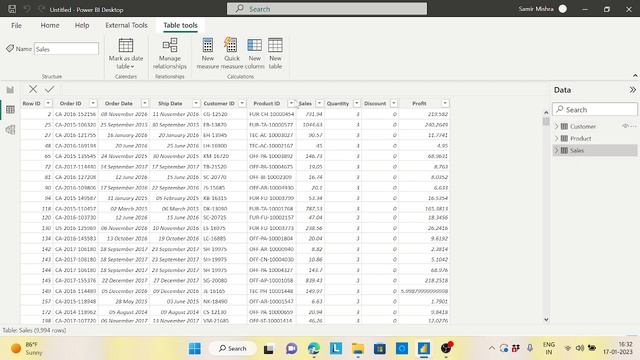The width and height of the screenshot is (640, 360).
Task: Switch to Data view in left sidebar
Action: (10, 109)
